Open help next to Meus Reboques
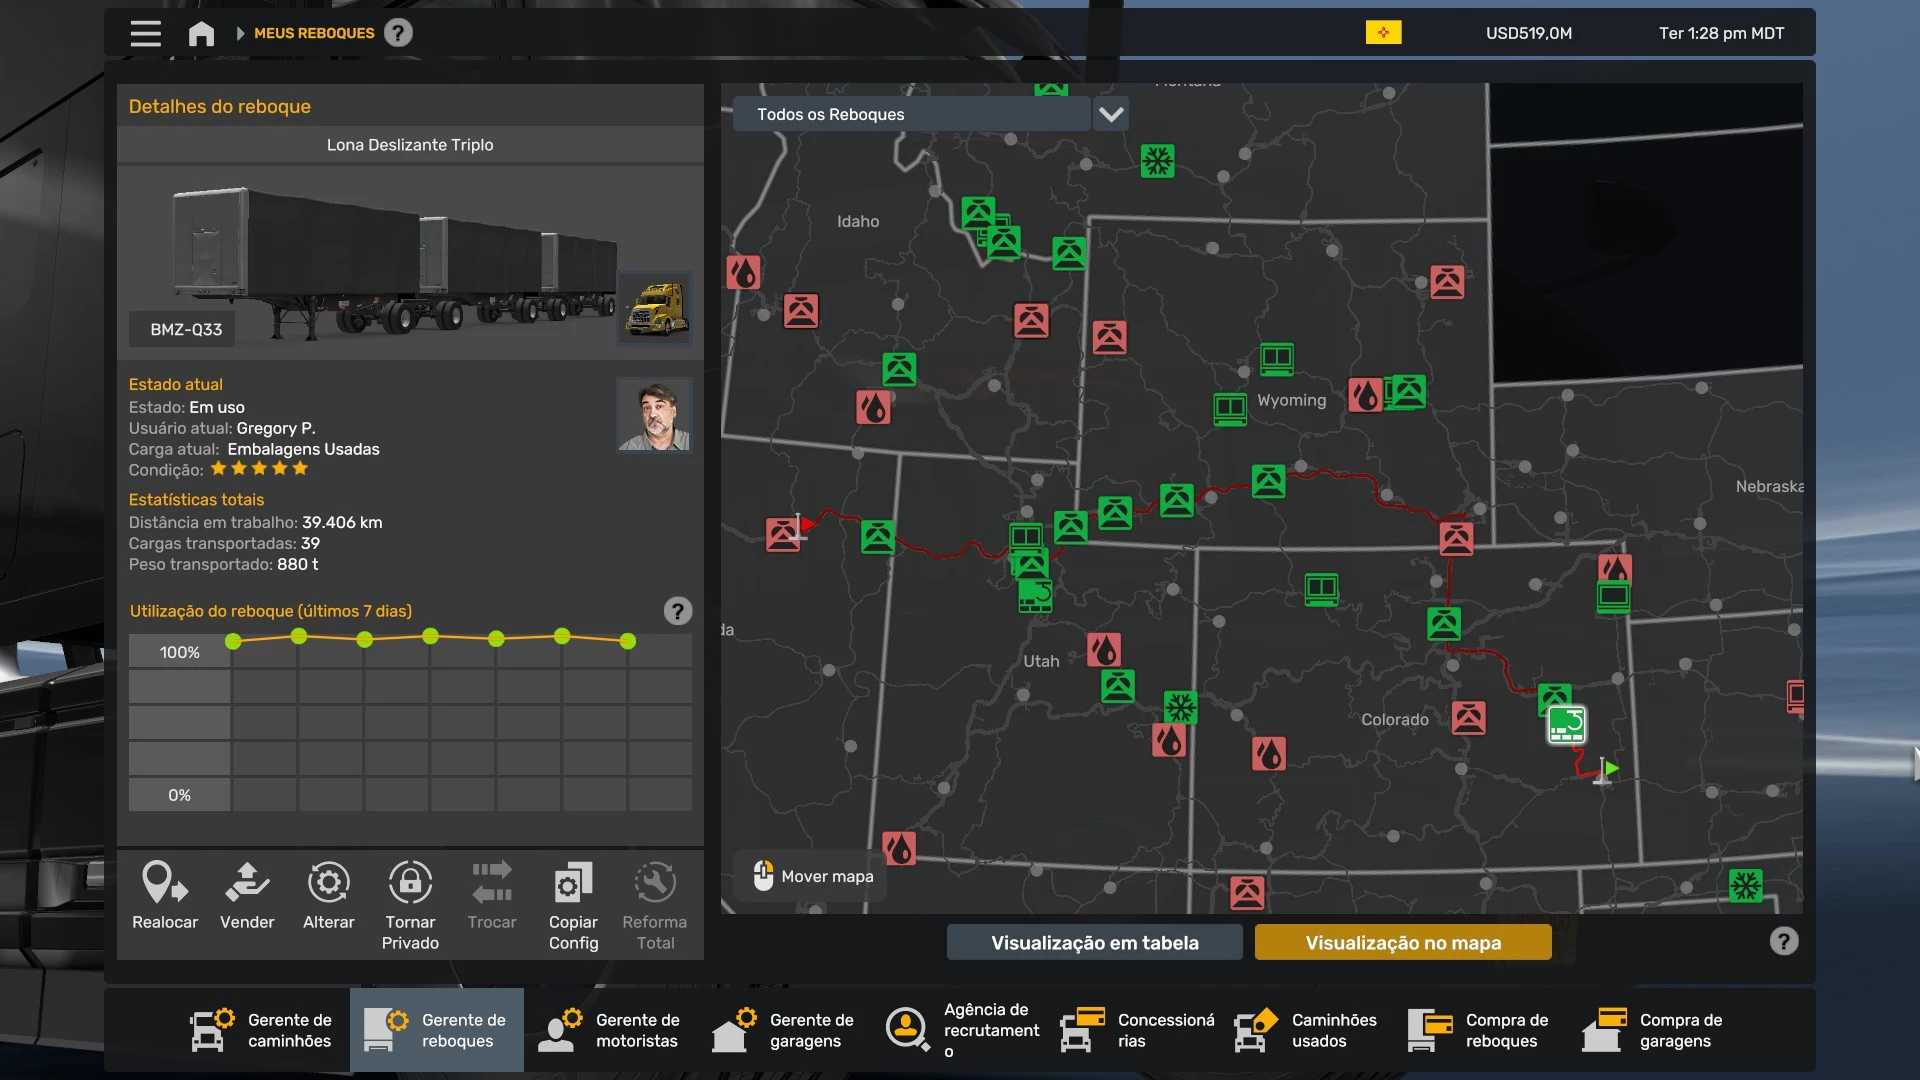Screen dimensions: 1920x1080 [398, 33]
